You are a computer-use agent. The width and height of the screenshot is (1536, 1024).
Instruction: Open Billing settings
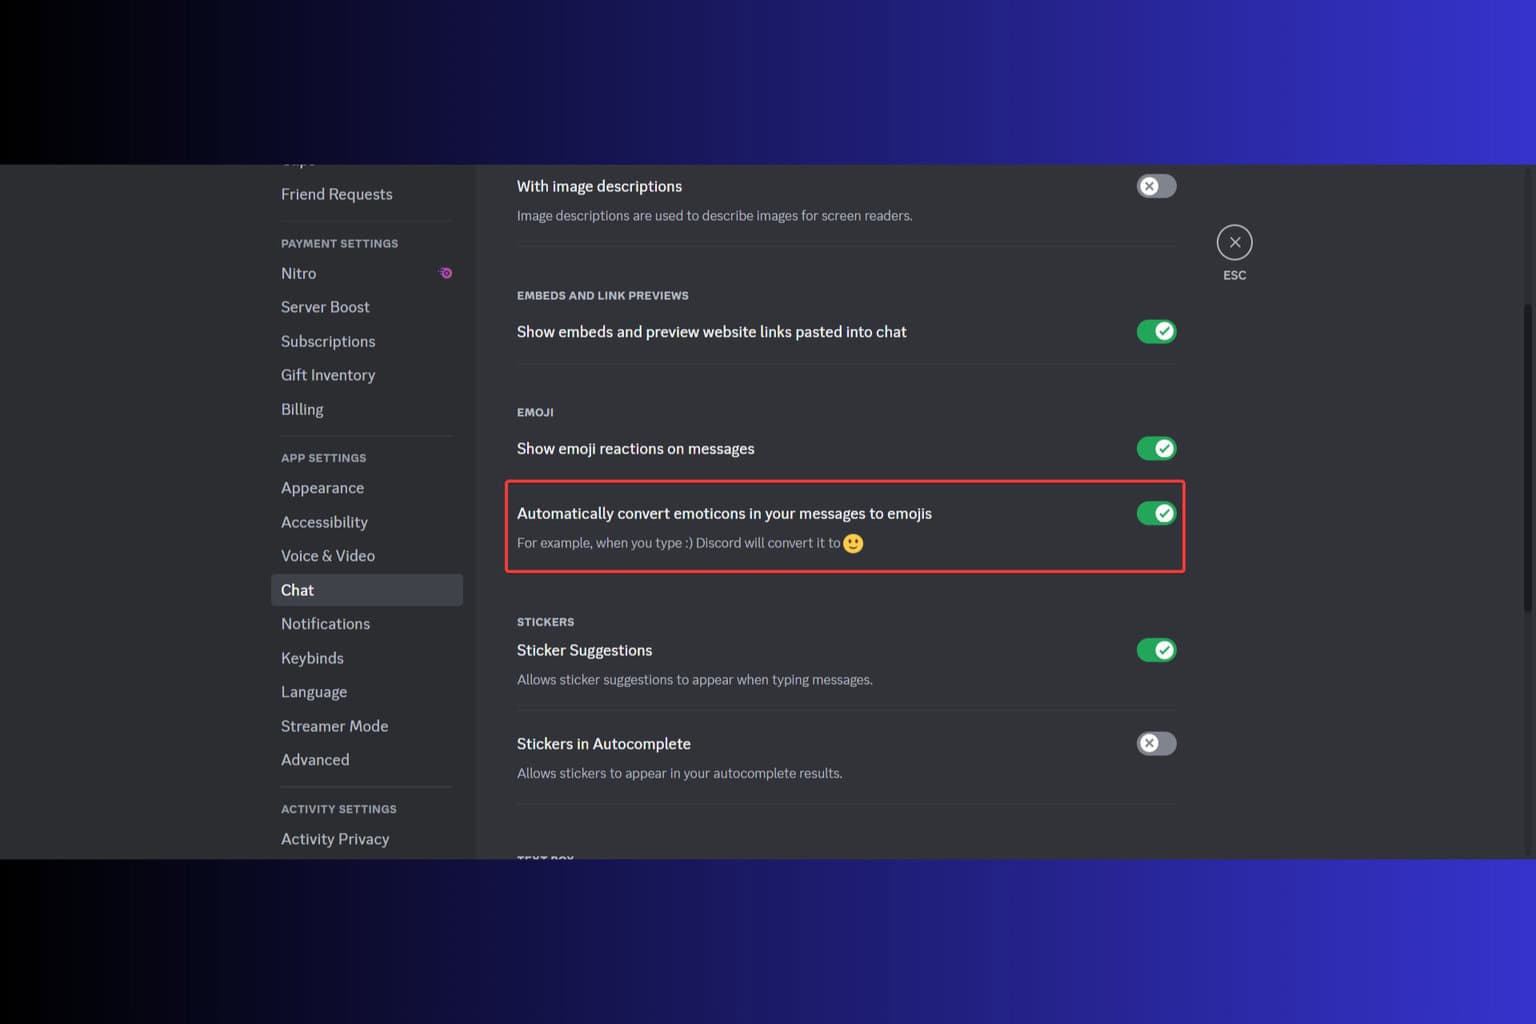(x=302, y=409)
